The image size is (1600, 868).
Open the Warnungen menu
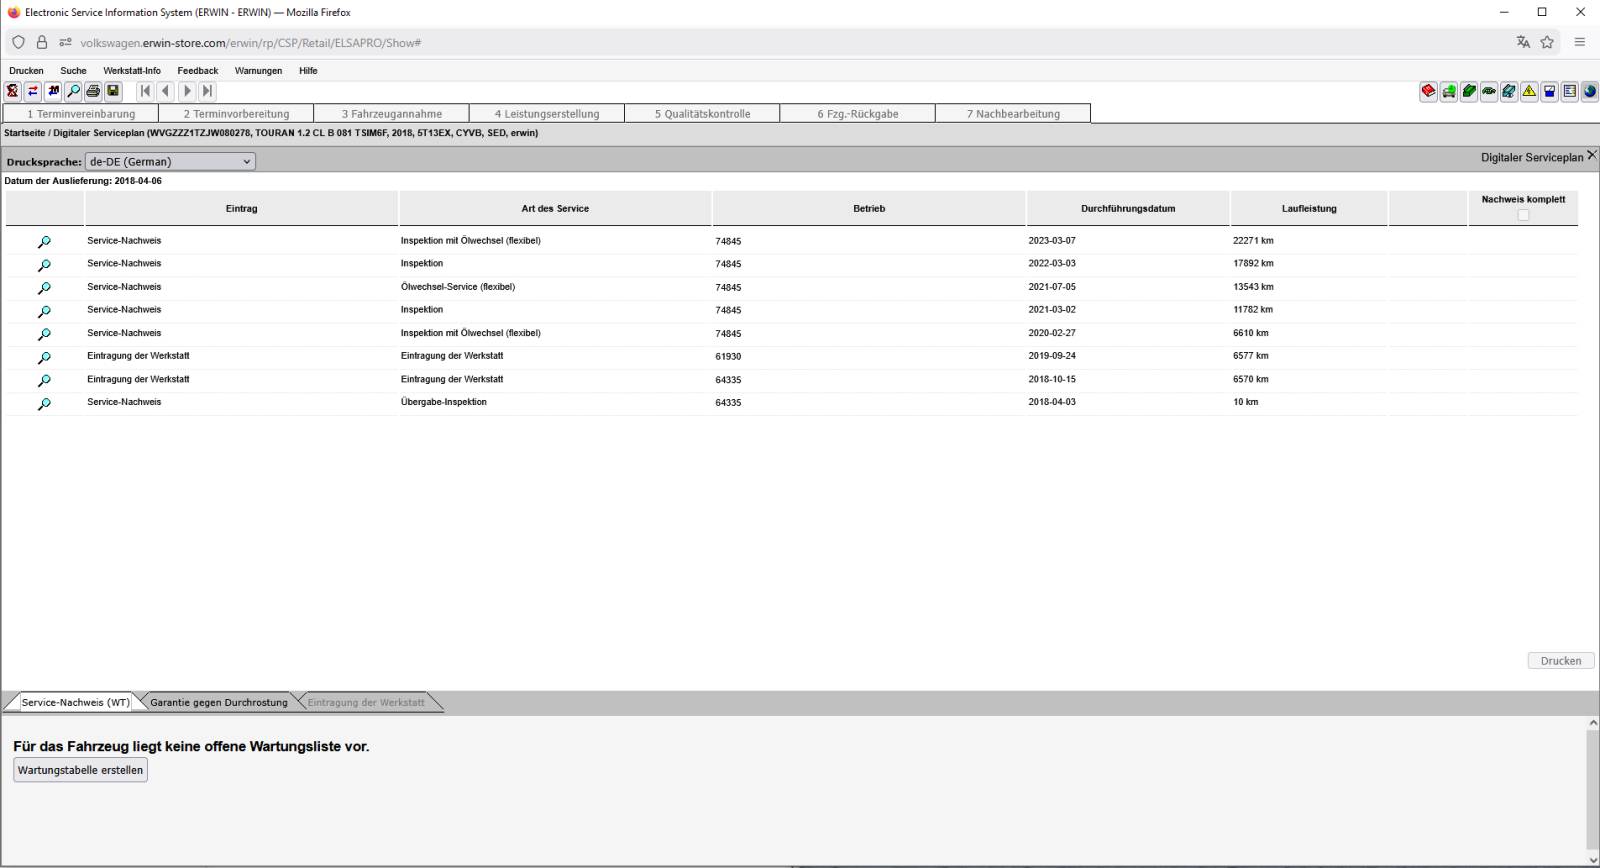258,71
